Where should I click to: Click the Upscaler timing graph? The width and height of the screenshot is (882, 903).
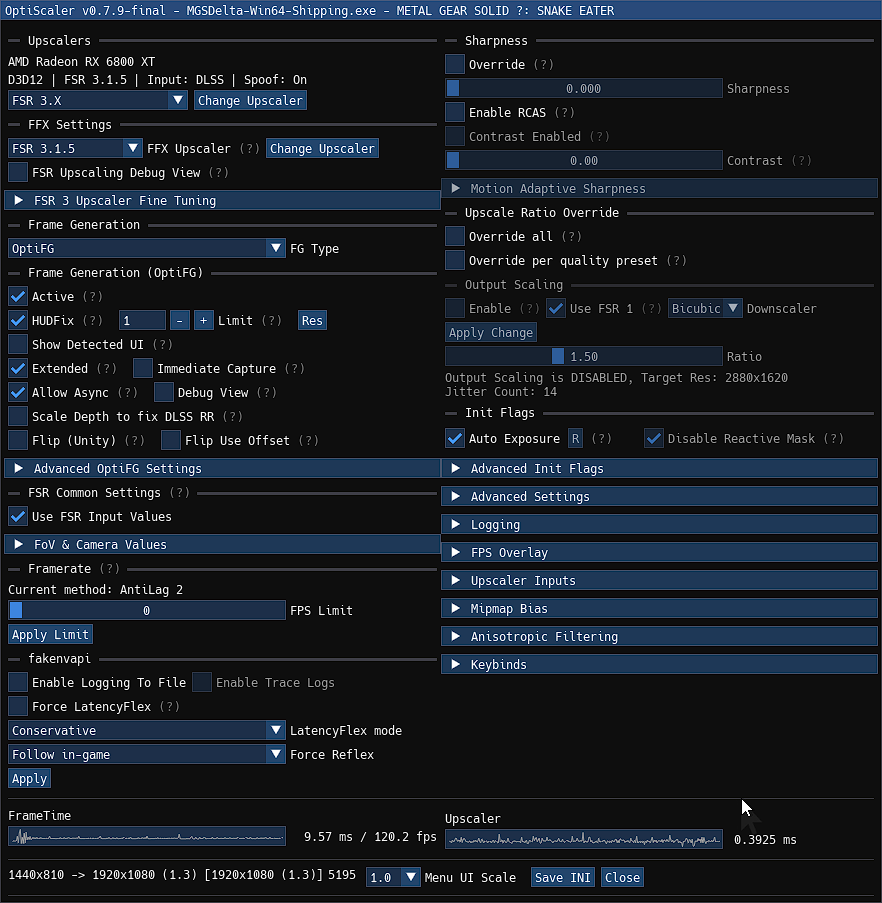tap(584, 839)
